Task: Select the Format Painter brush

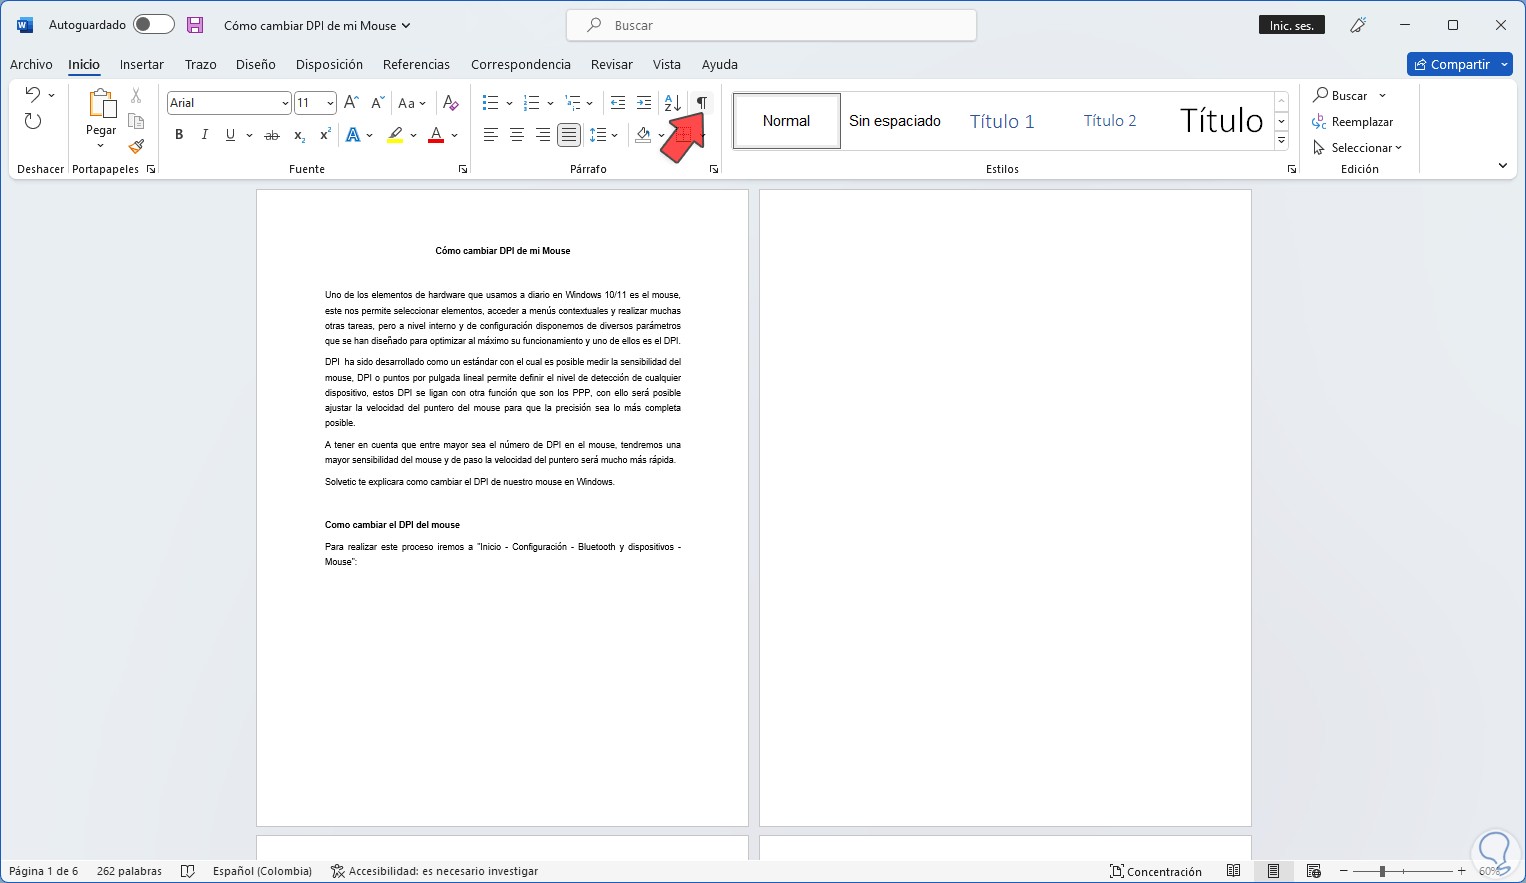Action: click(x=136, y=146)
